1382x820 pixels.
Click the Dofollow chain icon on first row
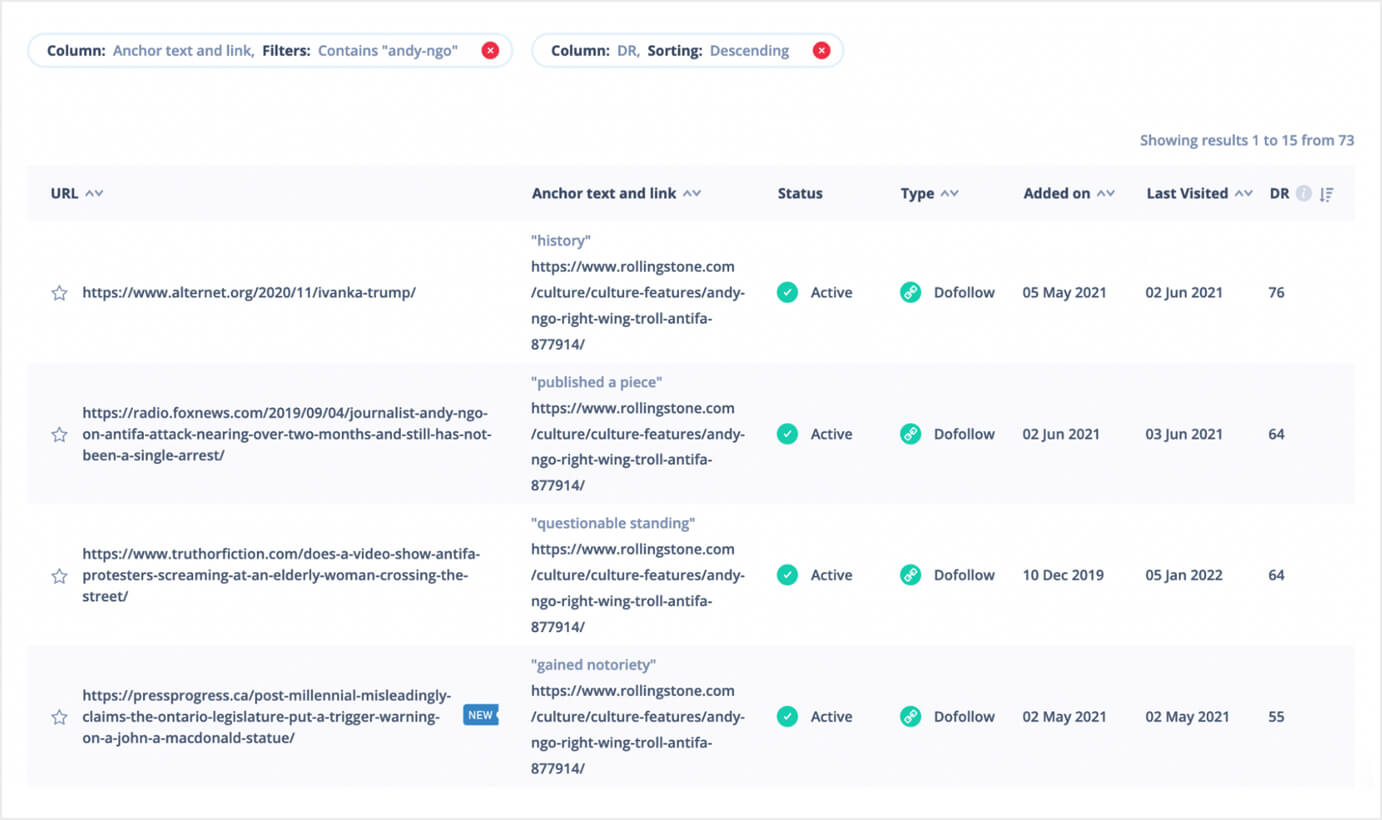[x=910, y=292]
